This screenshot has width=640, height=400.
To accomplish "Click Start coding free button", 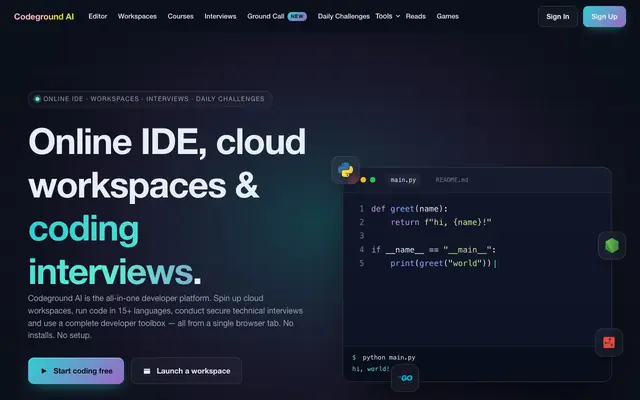I will pyautogui.click(x=76, y=371).
